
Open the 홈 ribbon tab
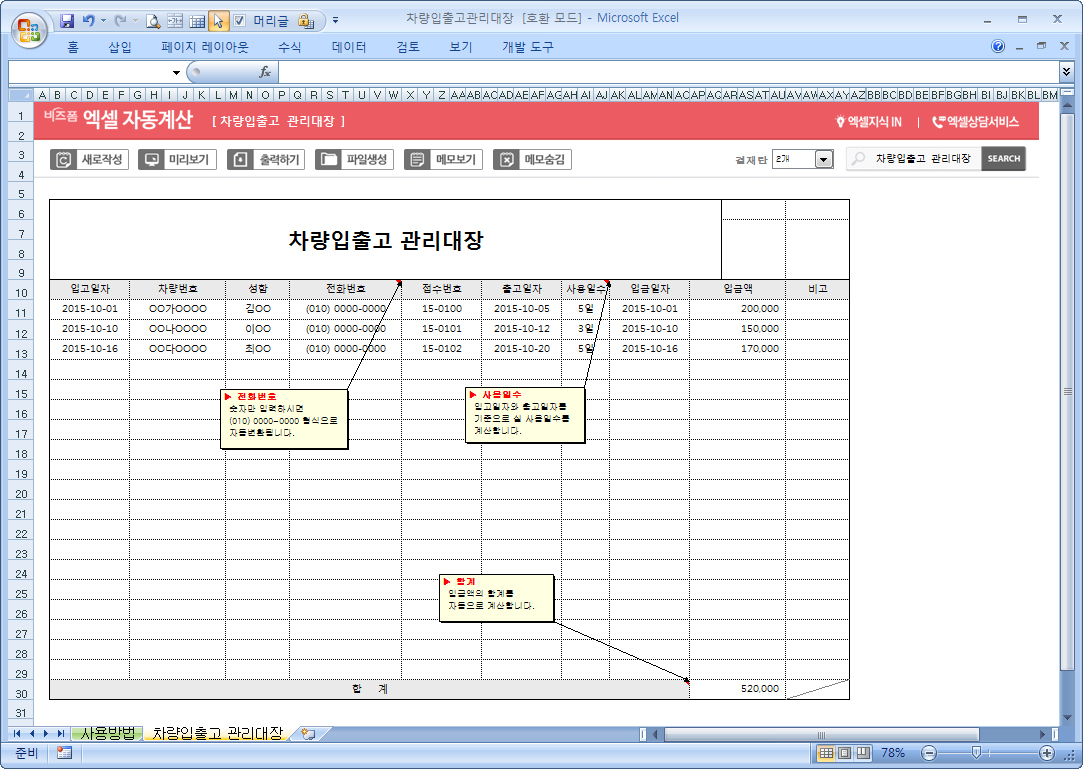pos(73,47)
